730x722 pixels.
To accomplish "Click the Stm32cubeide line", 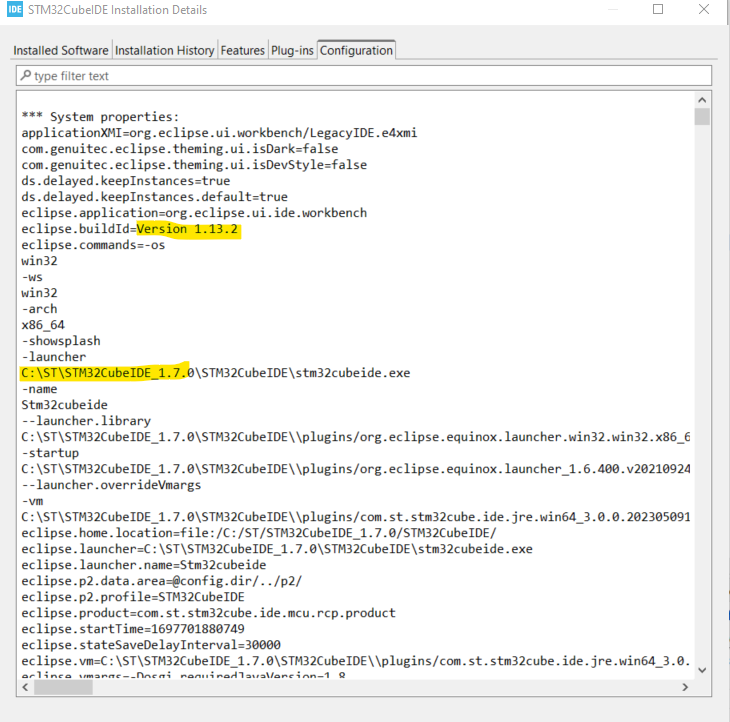I will click(64, 405).
